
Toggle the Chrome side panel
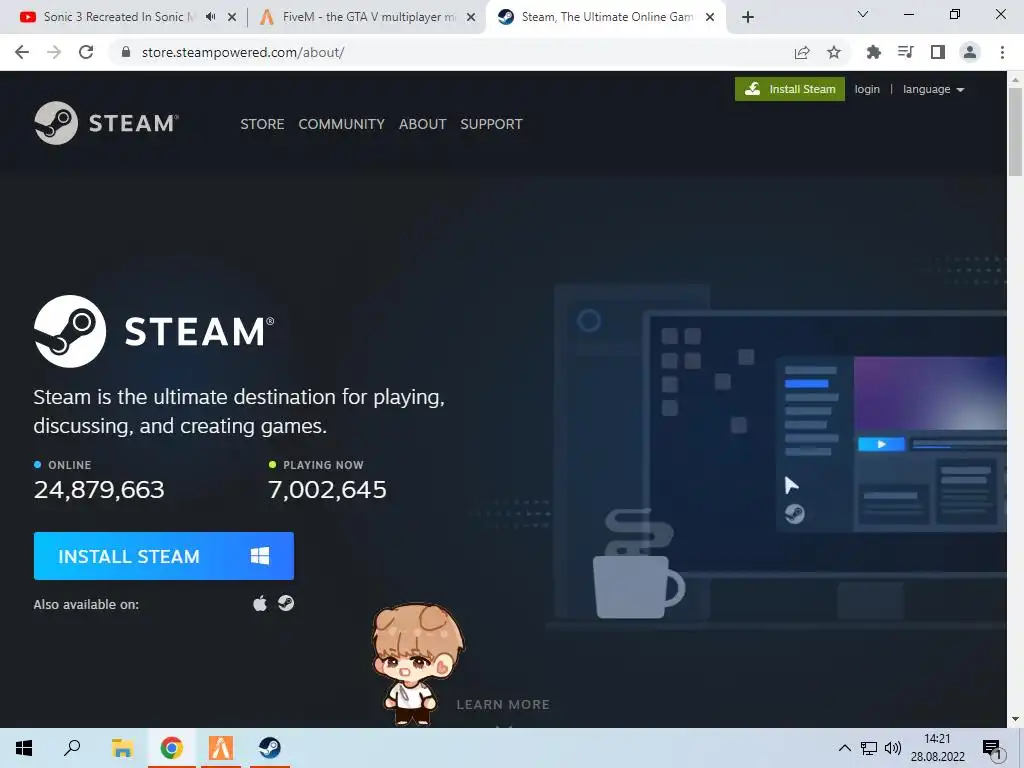tap(938, 52)
